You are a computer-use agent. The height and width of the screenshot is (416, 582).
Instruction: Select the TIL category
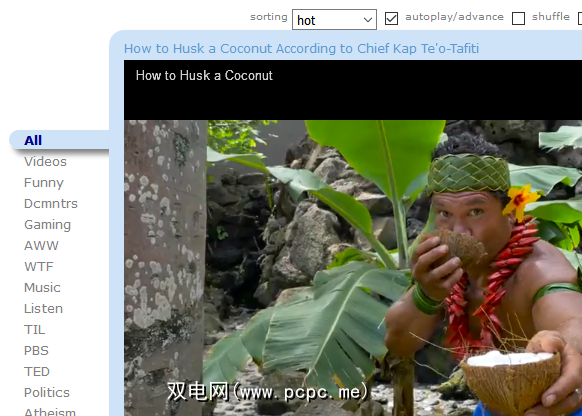(35, 330)
